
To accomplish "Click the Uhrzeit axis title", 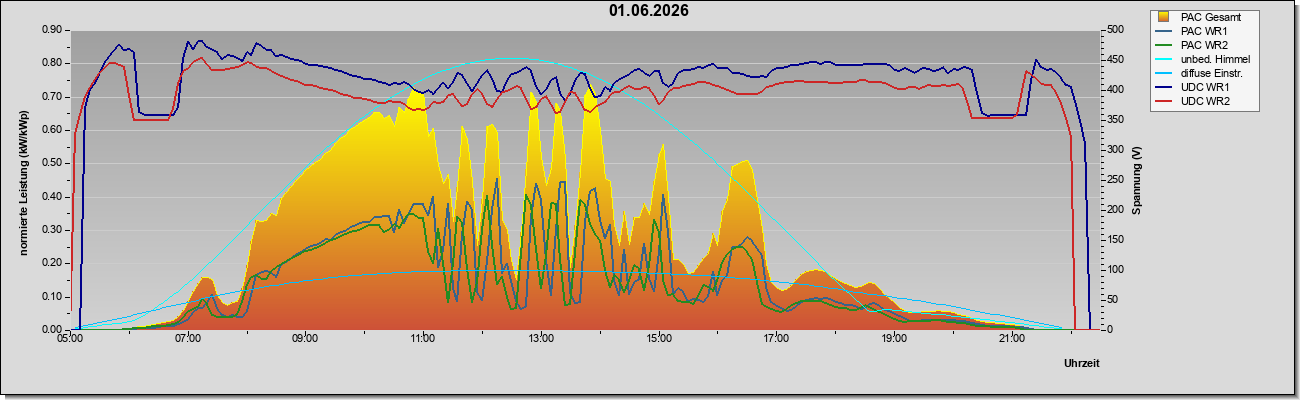I will tap(1082, 364).
